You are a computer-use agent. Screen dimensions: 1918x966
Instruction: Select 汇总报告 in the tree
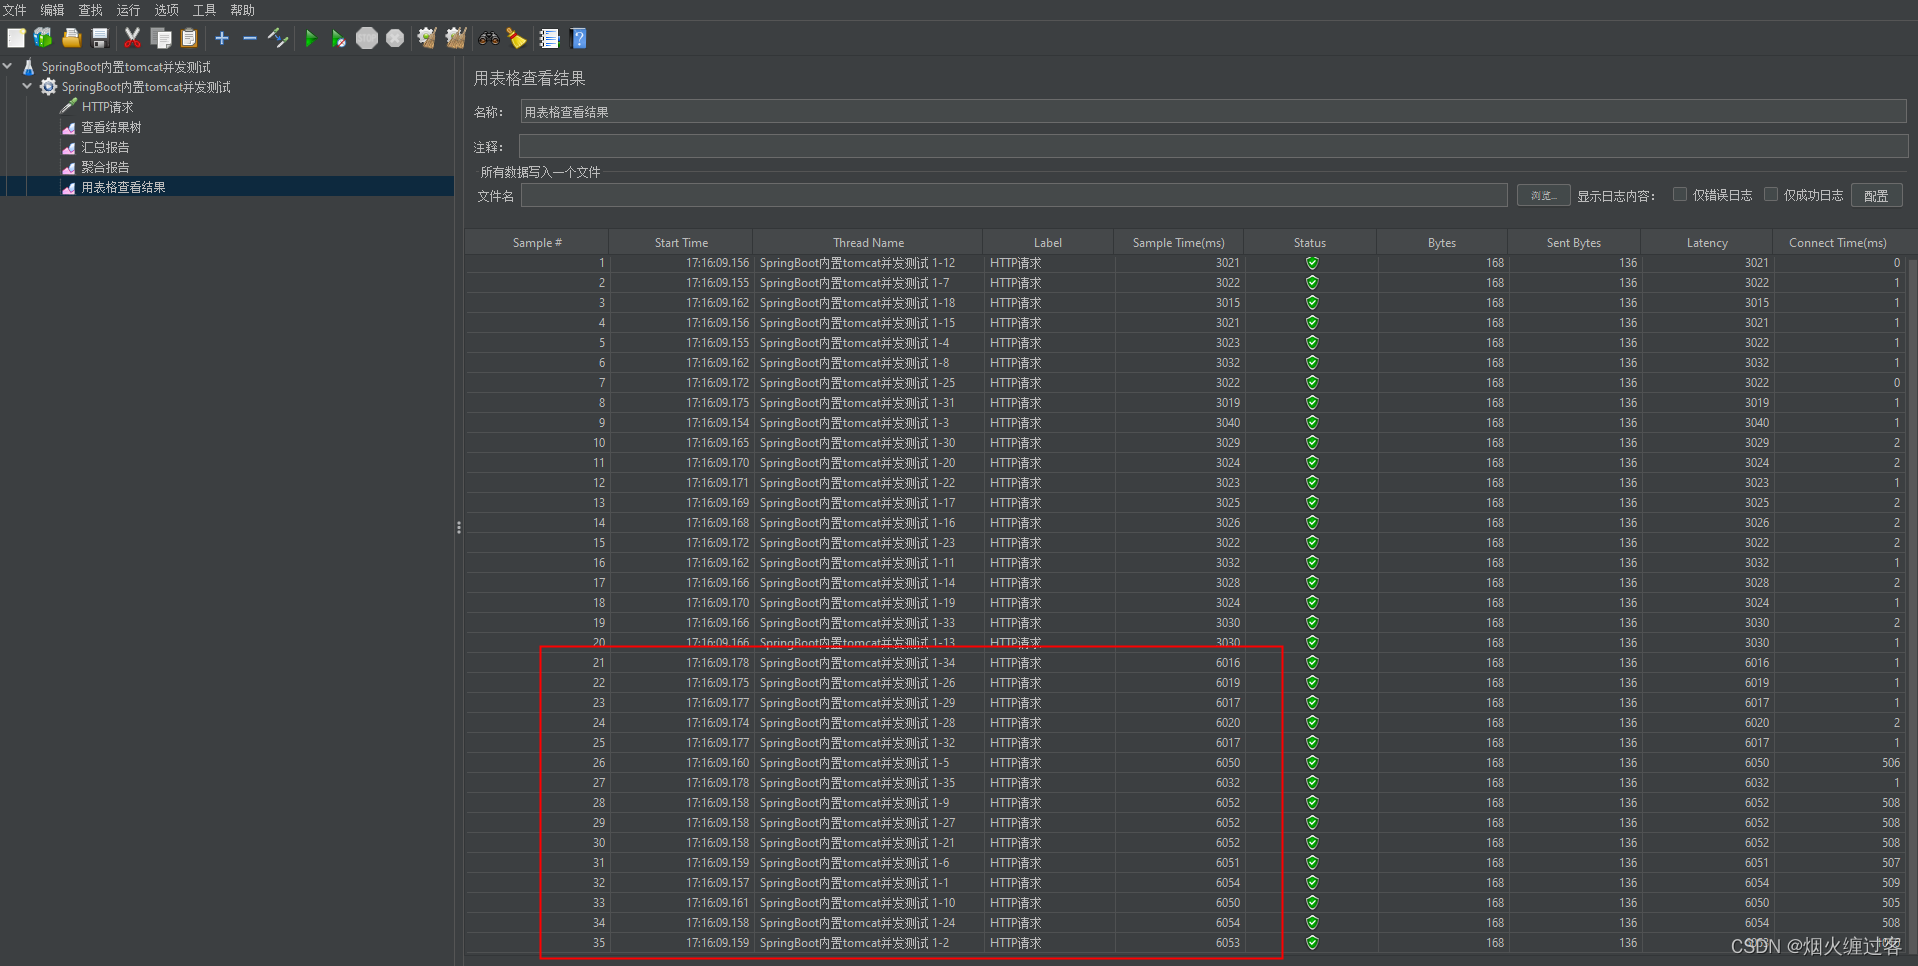pos(105,147)
